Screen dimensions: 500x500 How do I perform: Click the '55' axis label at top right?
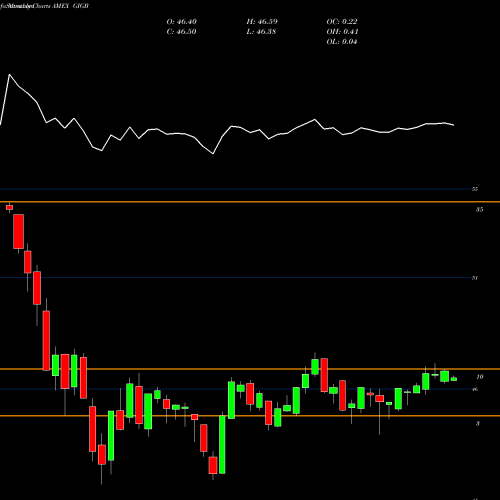pos(475,189)
